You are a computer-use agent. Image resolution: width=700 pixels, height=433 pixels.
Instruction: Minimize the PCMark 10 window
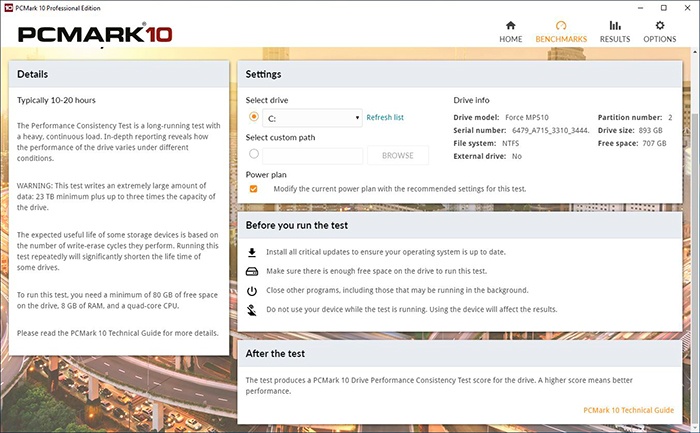coord(641,8)
